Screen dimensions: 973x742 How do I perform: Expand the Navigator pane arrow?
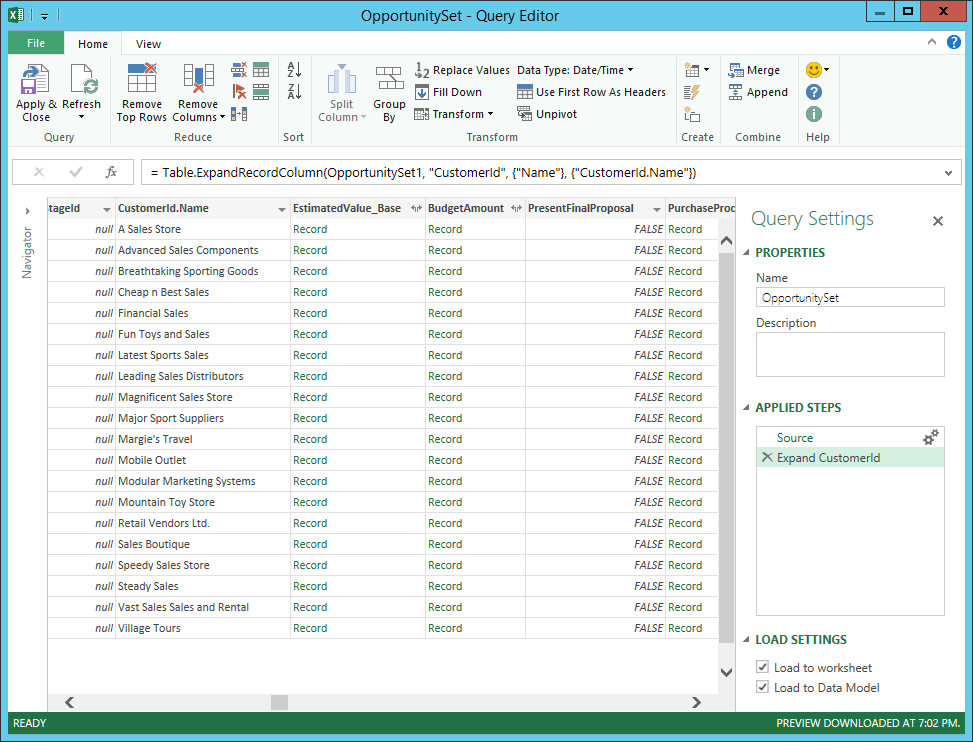27,211
